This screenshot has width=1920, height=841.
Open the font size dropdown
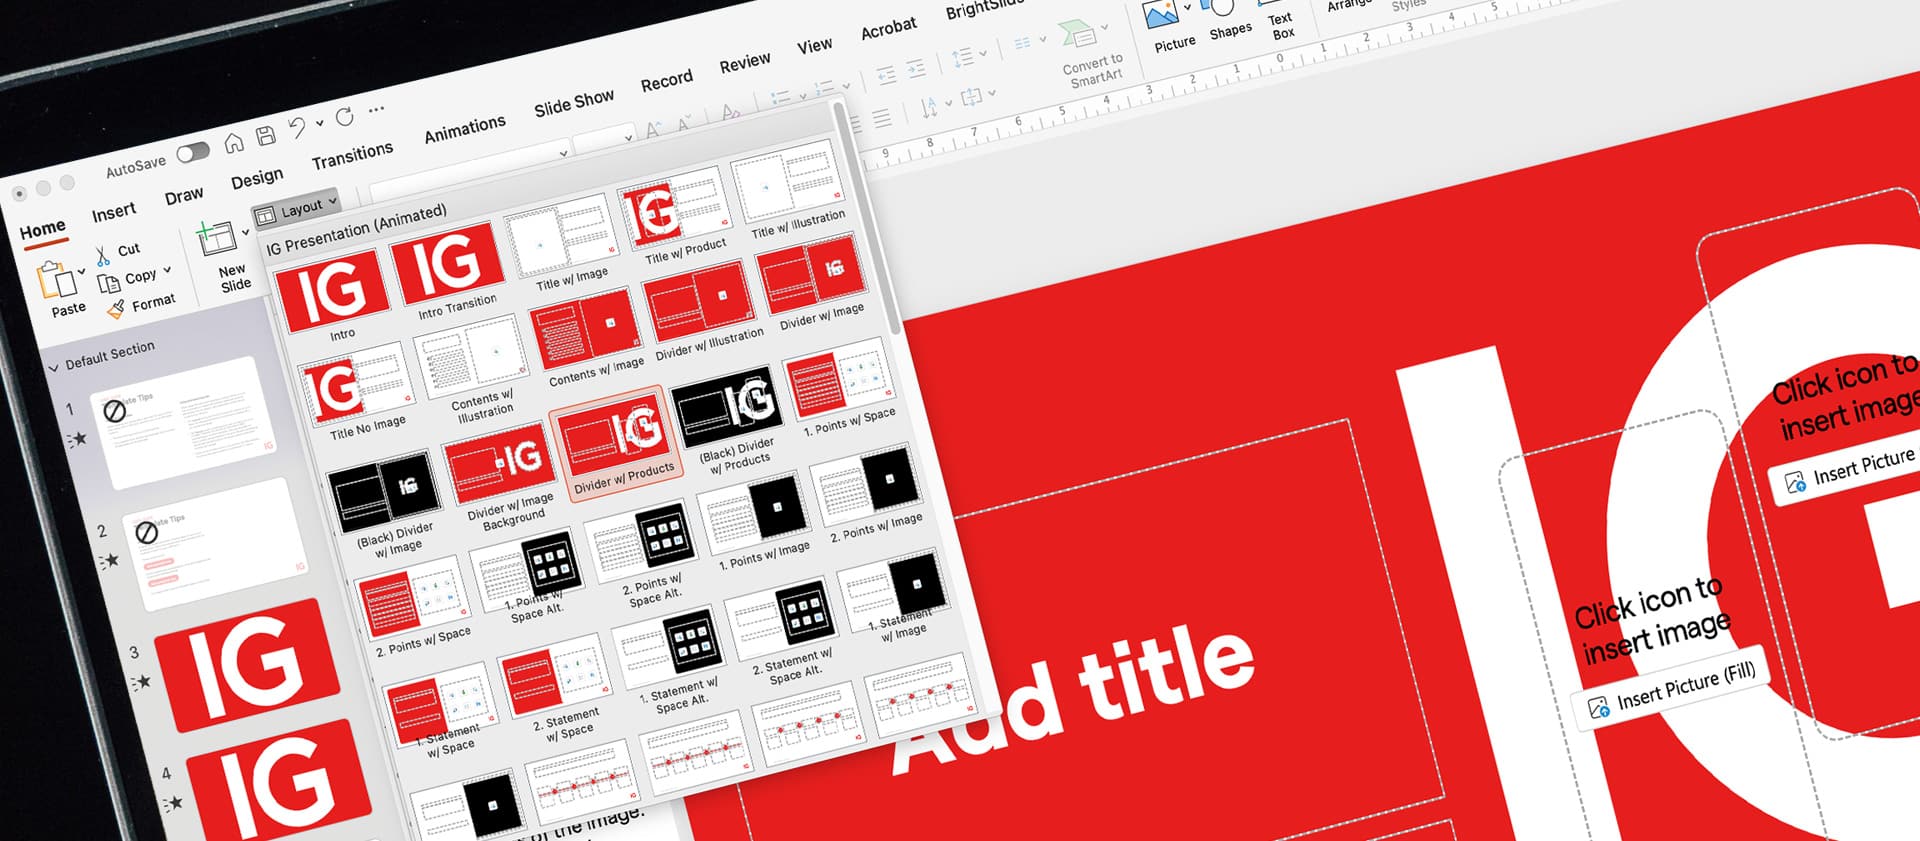(x=628, y=137)
